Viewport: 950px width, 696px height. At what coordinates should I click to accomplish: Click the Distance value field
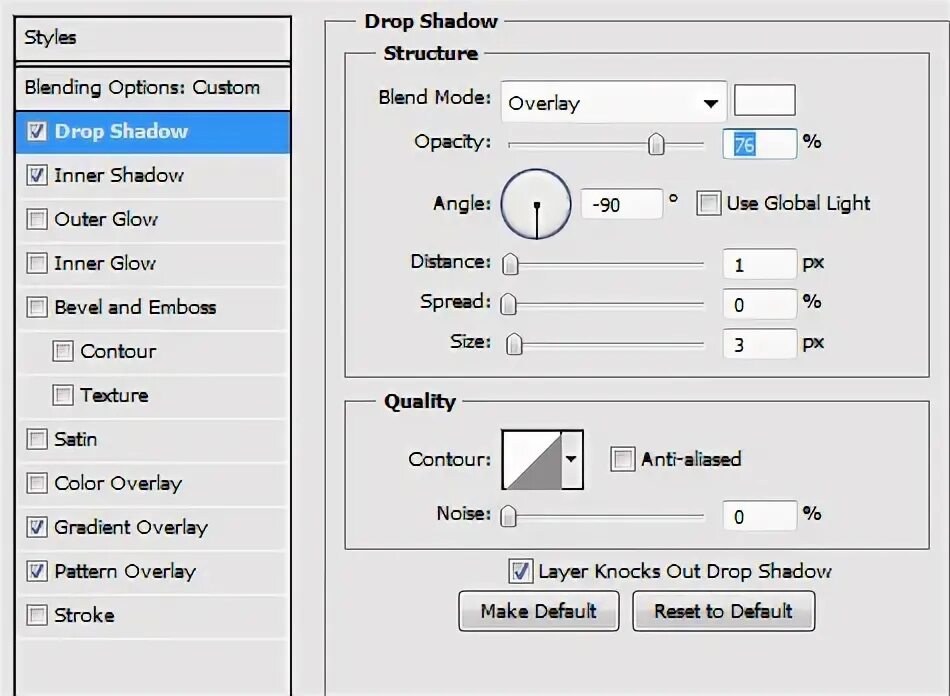point(759,264)
